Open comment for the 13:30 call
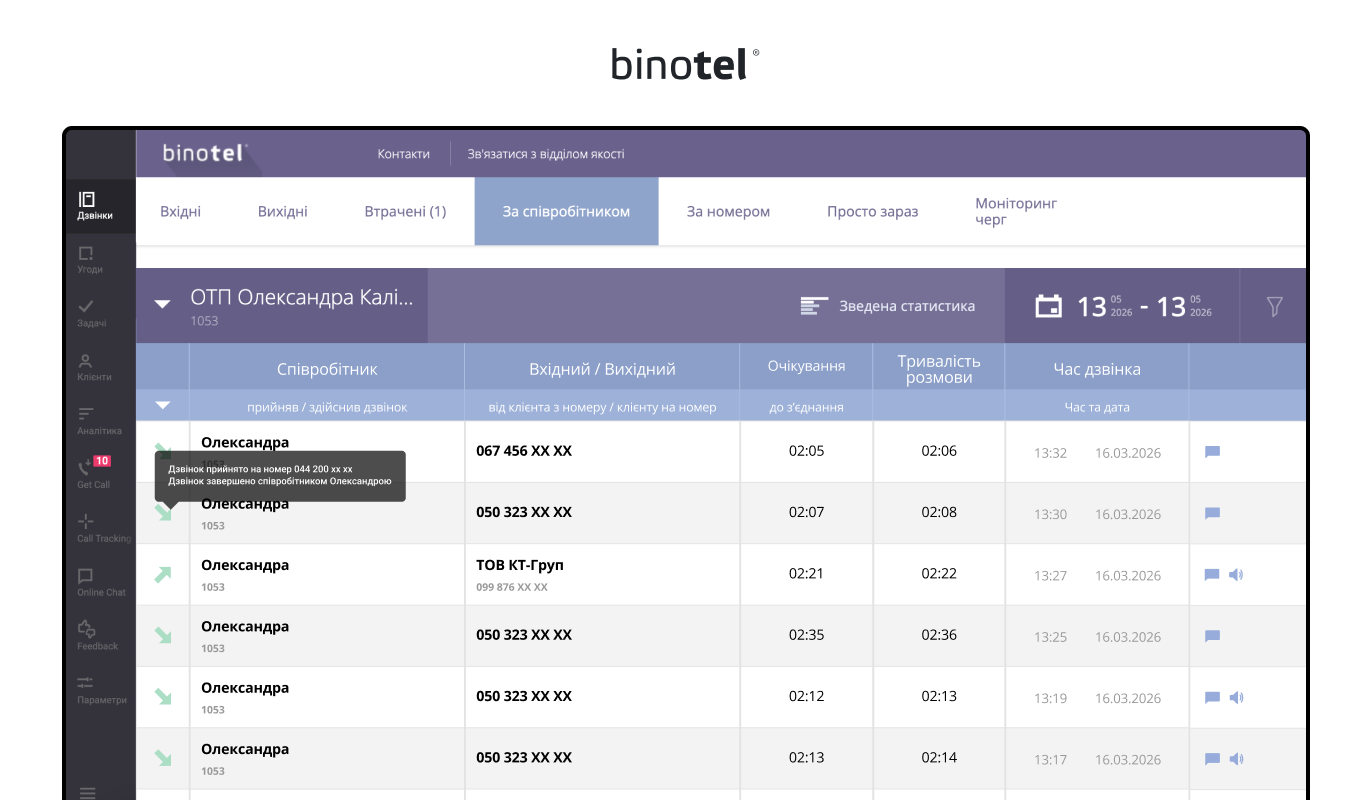 (x=1212, y=513)
